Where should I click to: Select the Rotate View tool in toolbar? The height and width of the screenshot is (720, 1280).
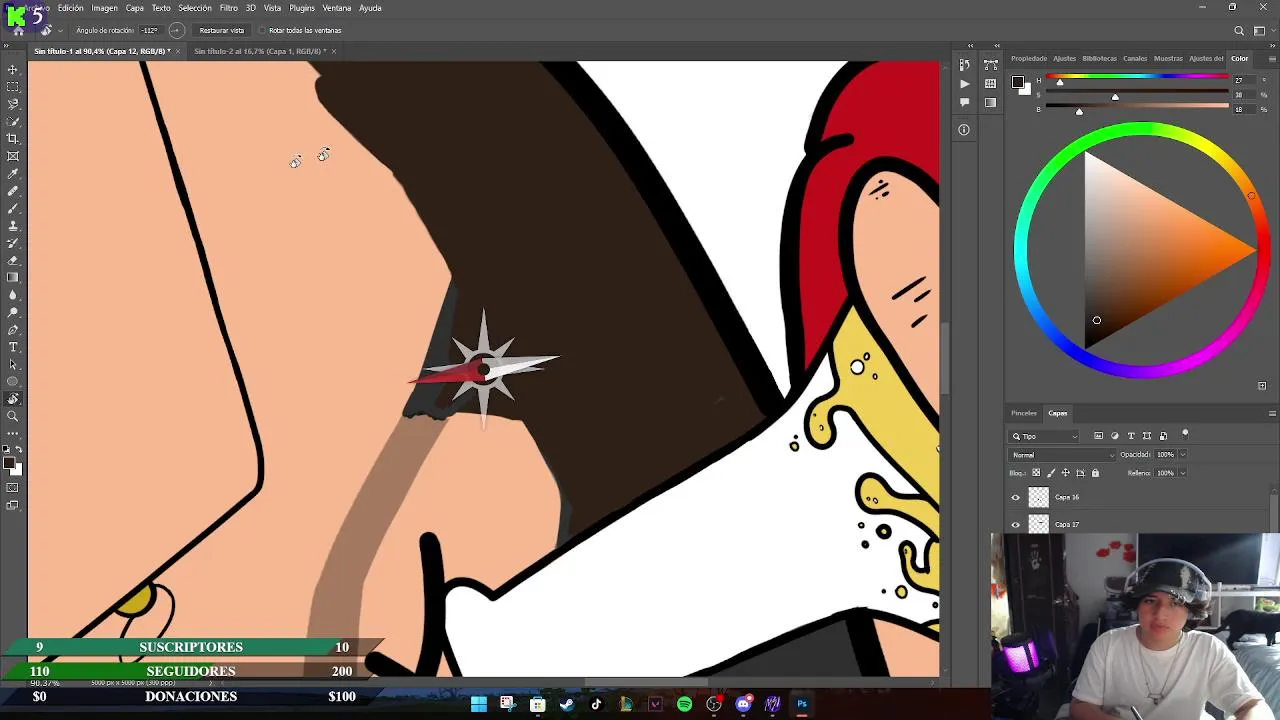(x=13, y=399)
